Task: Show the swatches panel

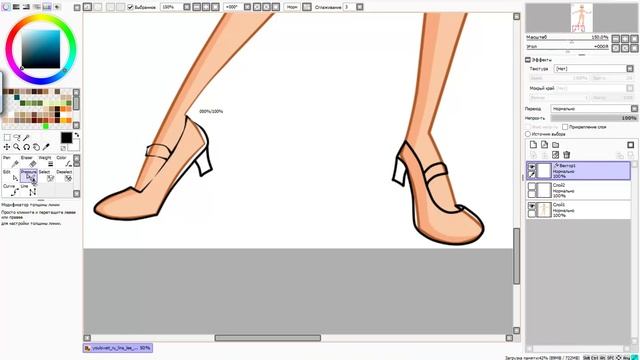Action: click(x=47, y=7)
